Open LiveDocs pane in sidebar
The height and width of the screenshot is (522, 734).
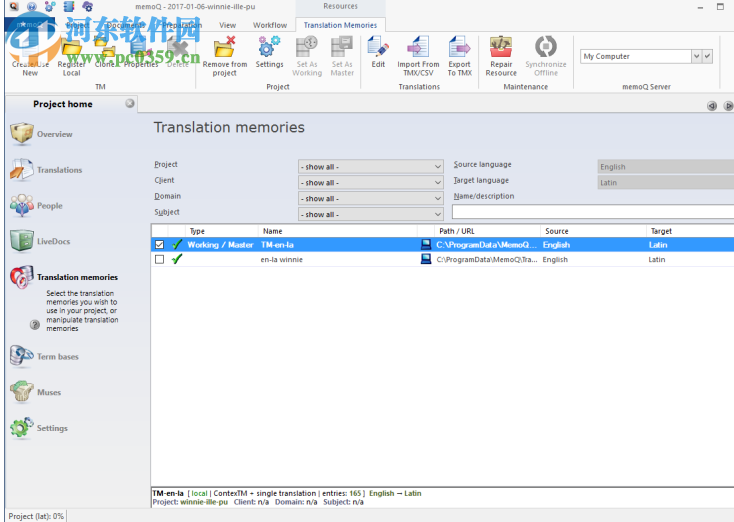pos(41,241)
